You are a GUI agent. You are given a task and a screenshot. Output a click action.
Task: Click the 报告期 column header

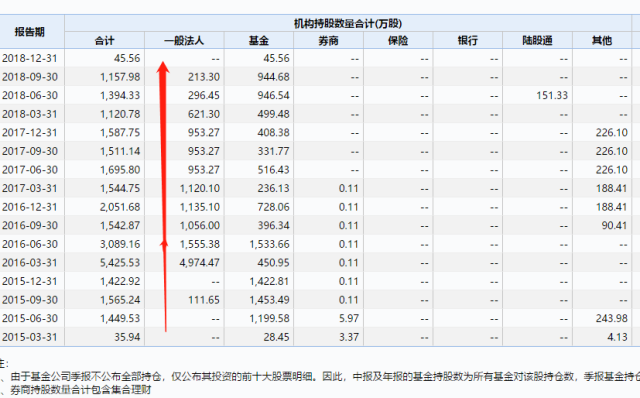pos(30,32)
